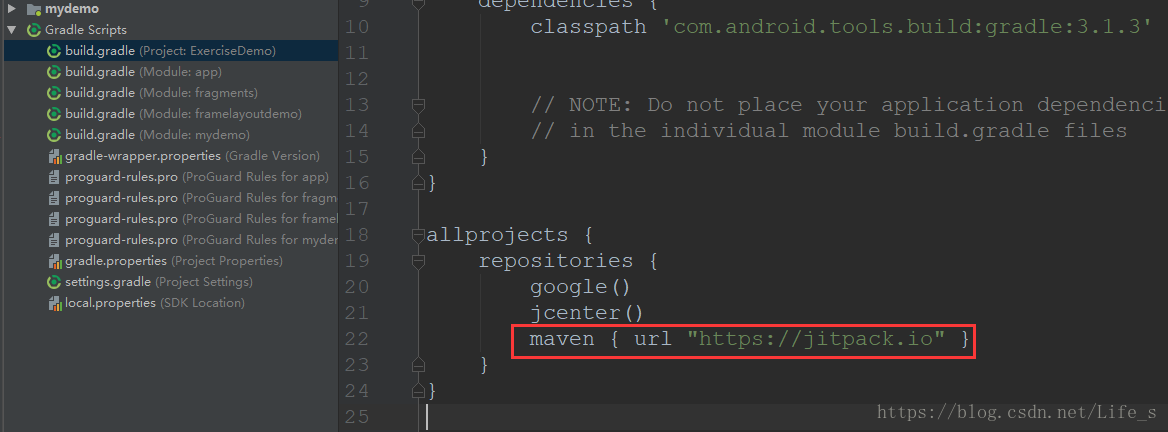Expand the mydemo module folder
The image size is (1168, 432).
(x=11, y=10)
